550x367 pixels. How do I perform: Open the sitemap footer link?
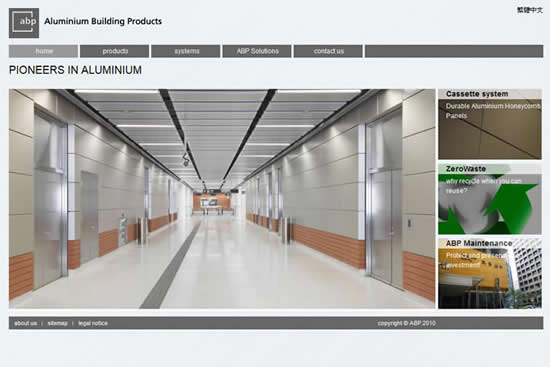click(x=58, y=323)
